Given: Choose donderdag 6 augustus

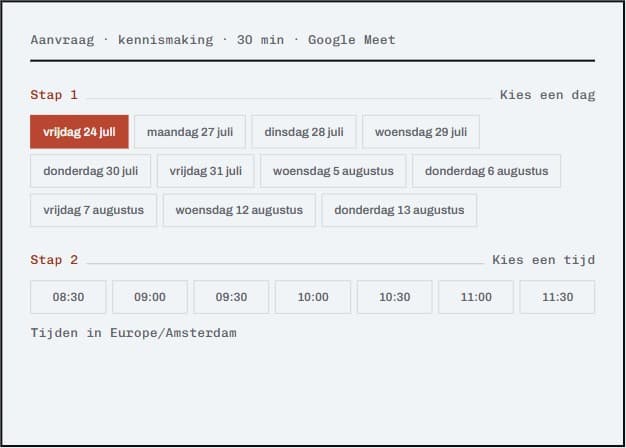Looking at the screenshot, I should (x=486, y=171).
